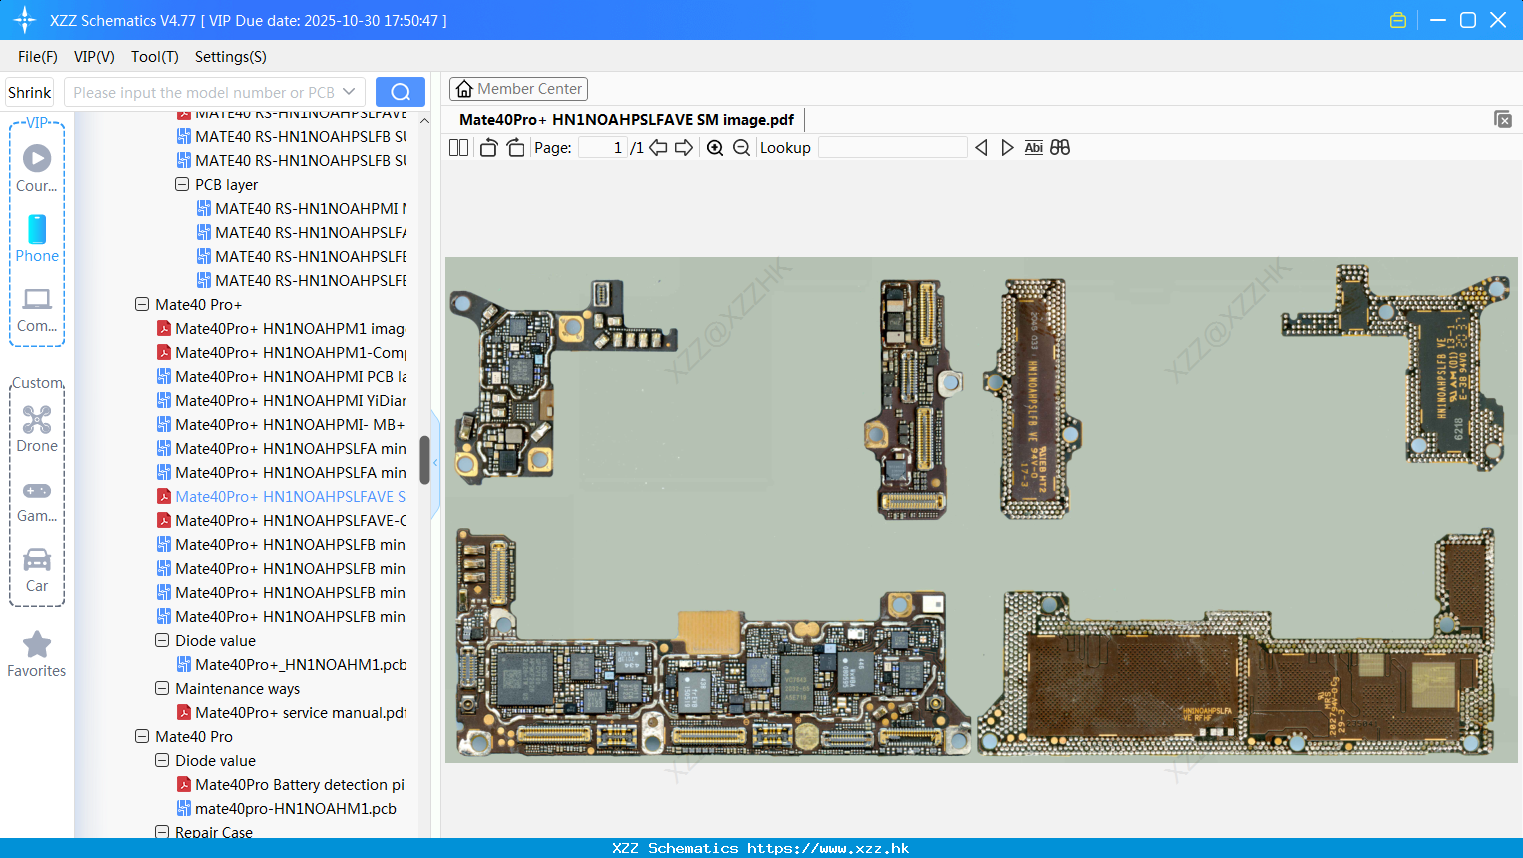Viewport: 1523px width, 858px height.
Task: Select the Car category
Action: tap(37, 570)
